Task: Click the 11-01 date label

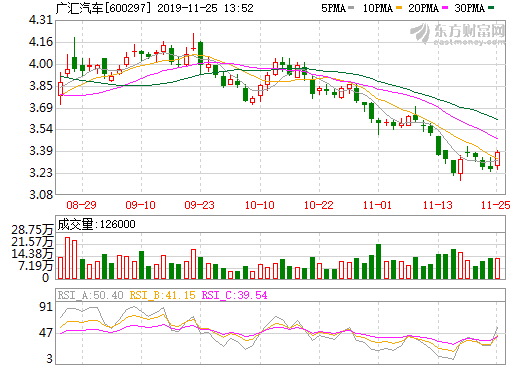Action: pos(378,205)
